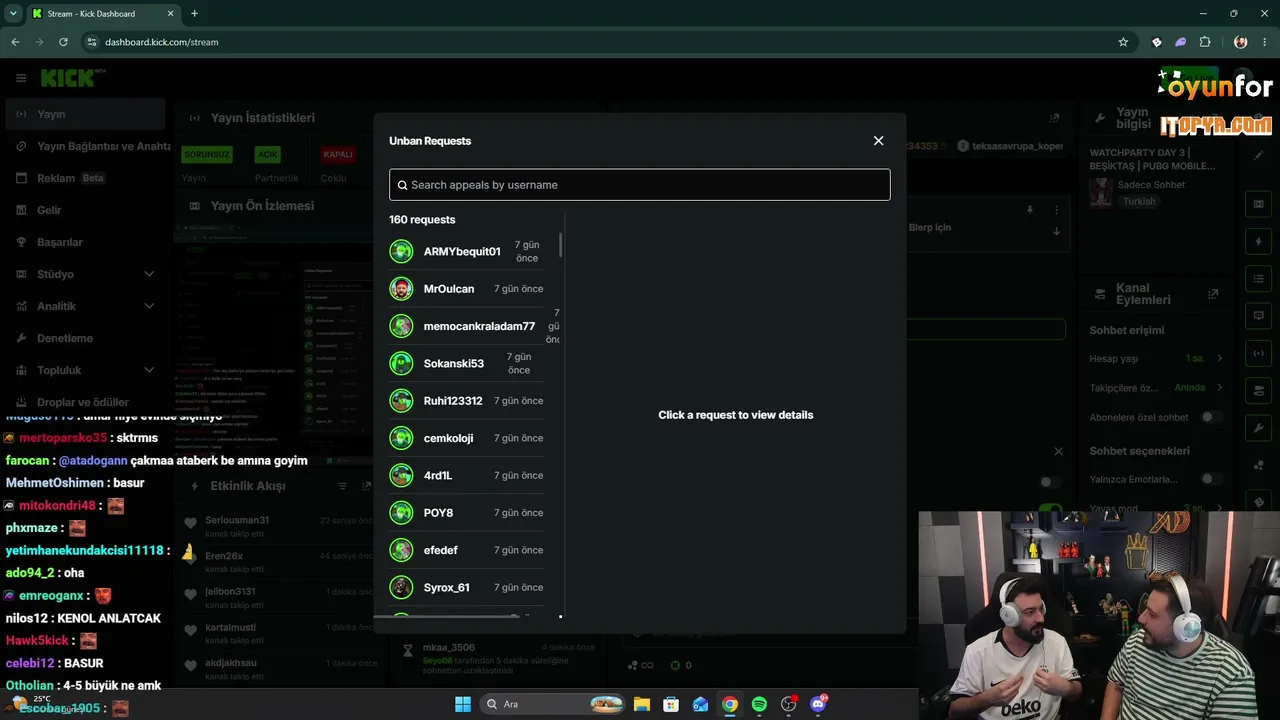Image resolution: width=1280 pixels, height=720 pixels.
Task: Click the KAPALI status badge
Action: point(338,155)
